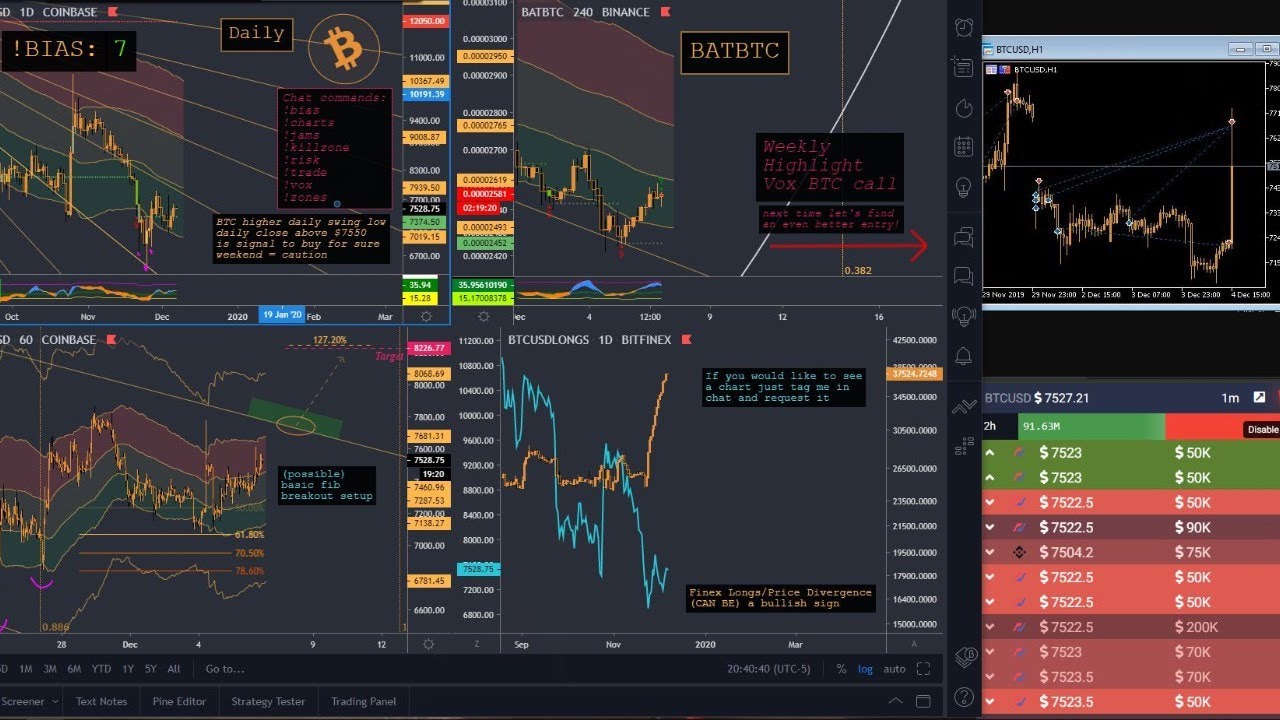The height and width of the screenshot is (720, 1280).
Task: Expand the $7504.2 $75K trade row chevron
Action: coord(990,552)
